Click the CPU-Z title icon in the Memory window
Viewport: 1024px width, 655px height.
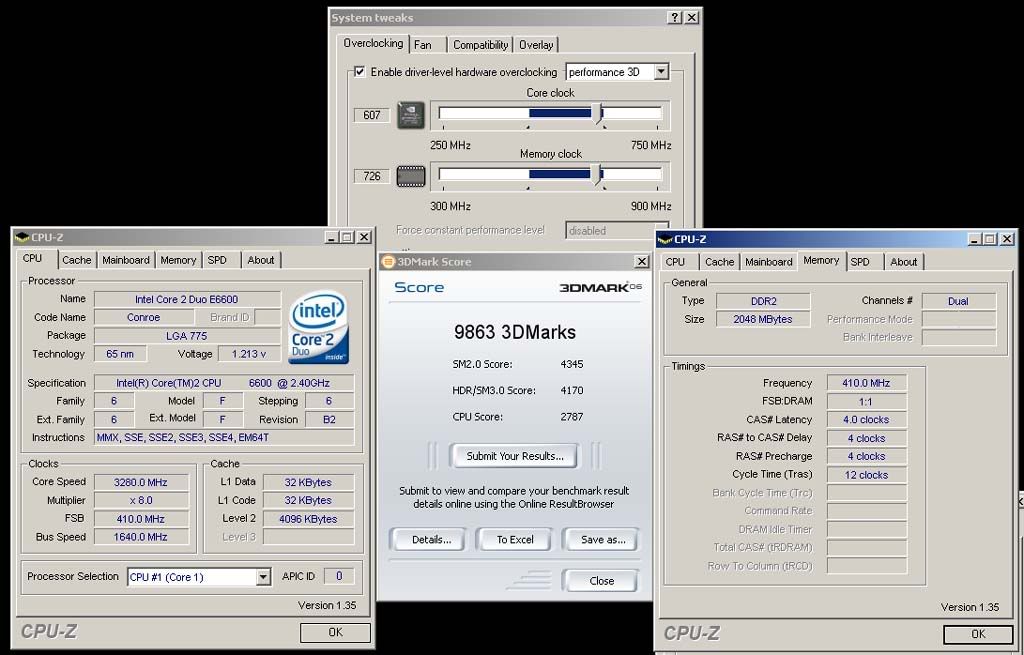point(665,239)
